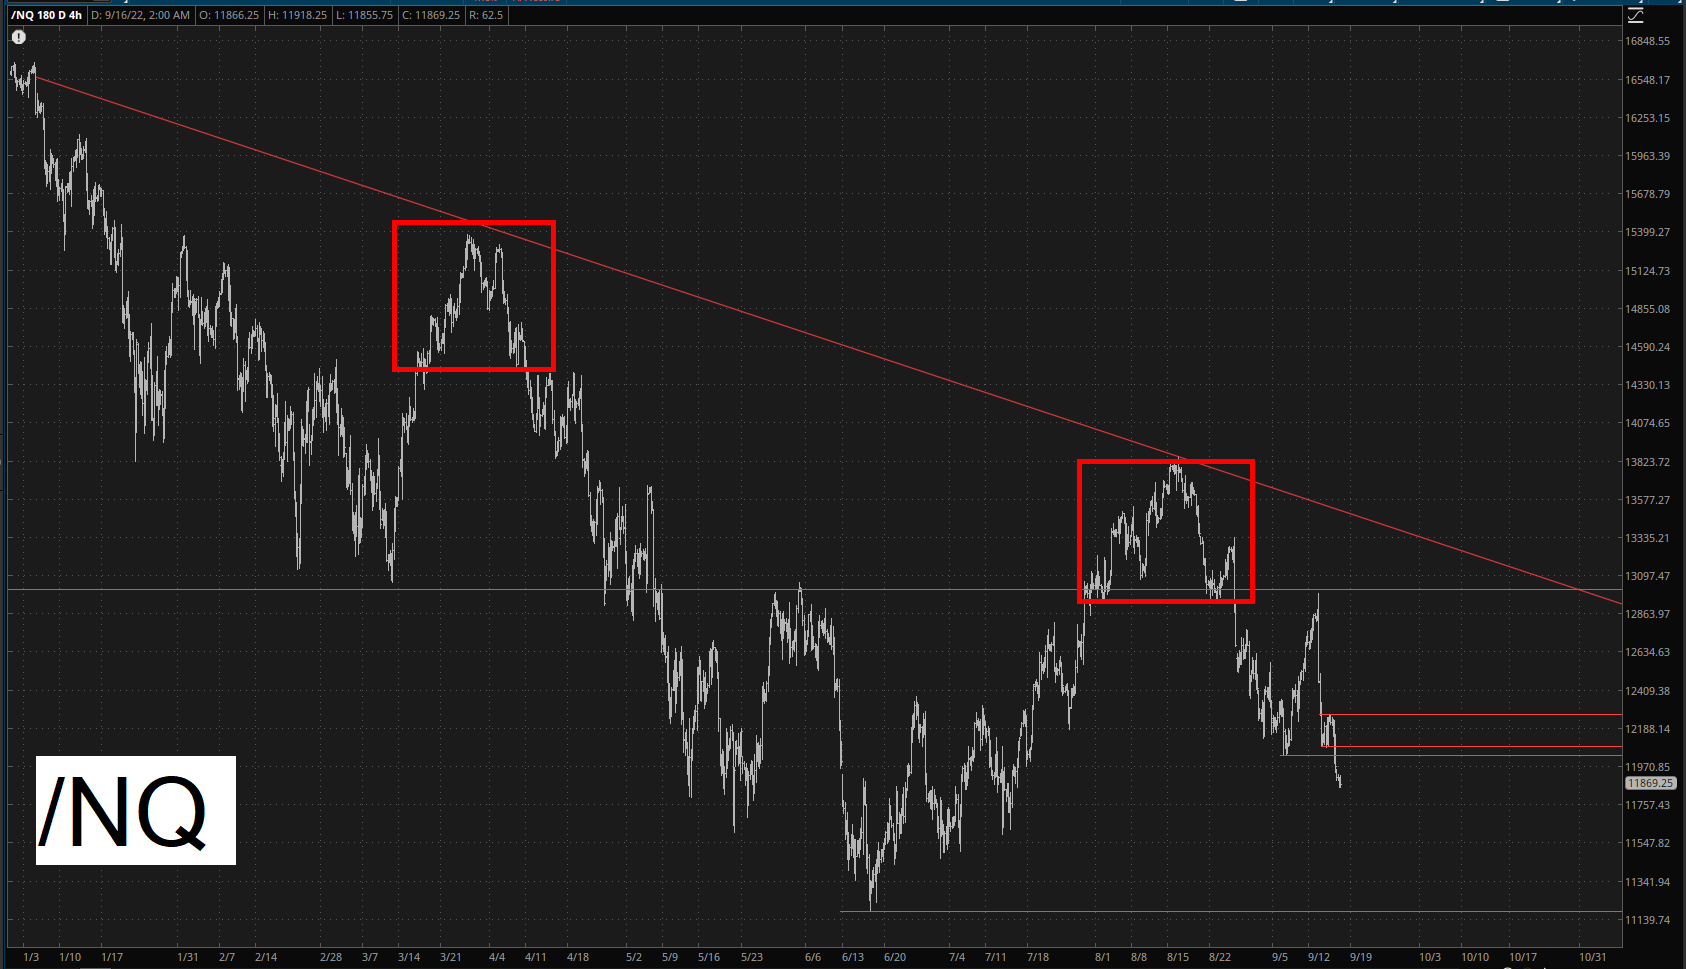Select the upper short red horizontal line
Screen dimensions: 1686x969
point(1470,715)
